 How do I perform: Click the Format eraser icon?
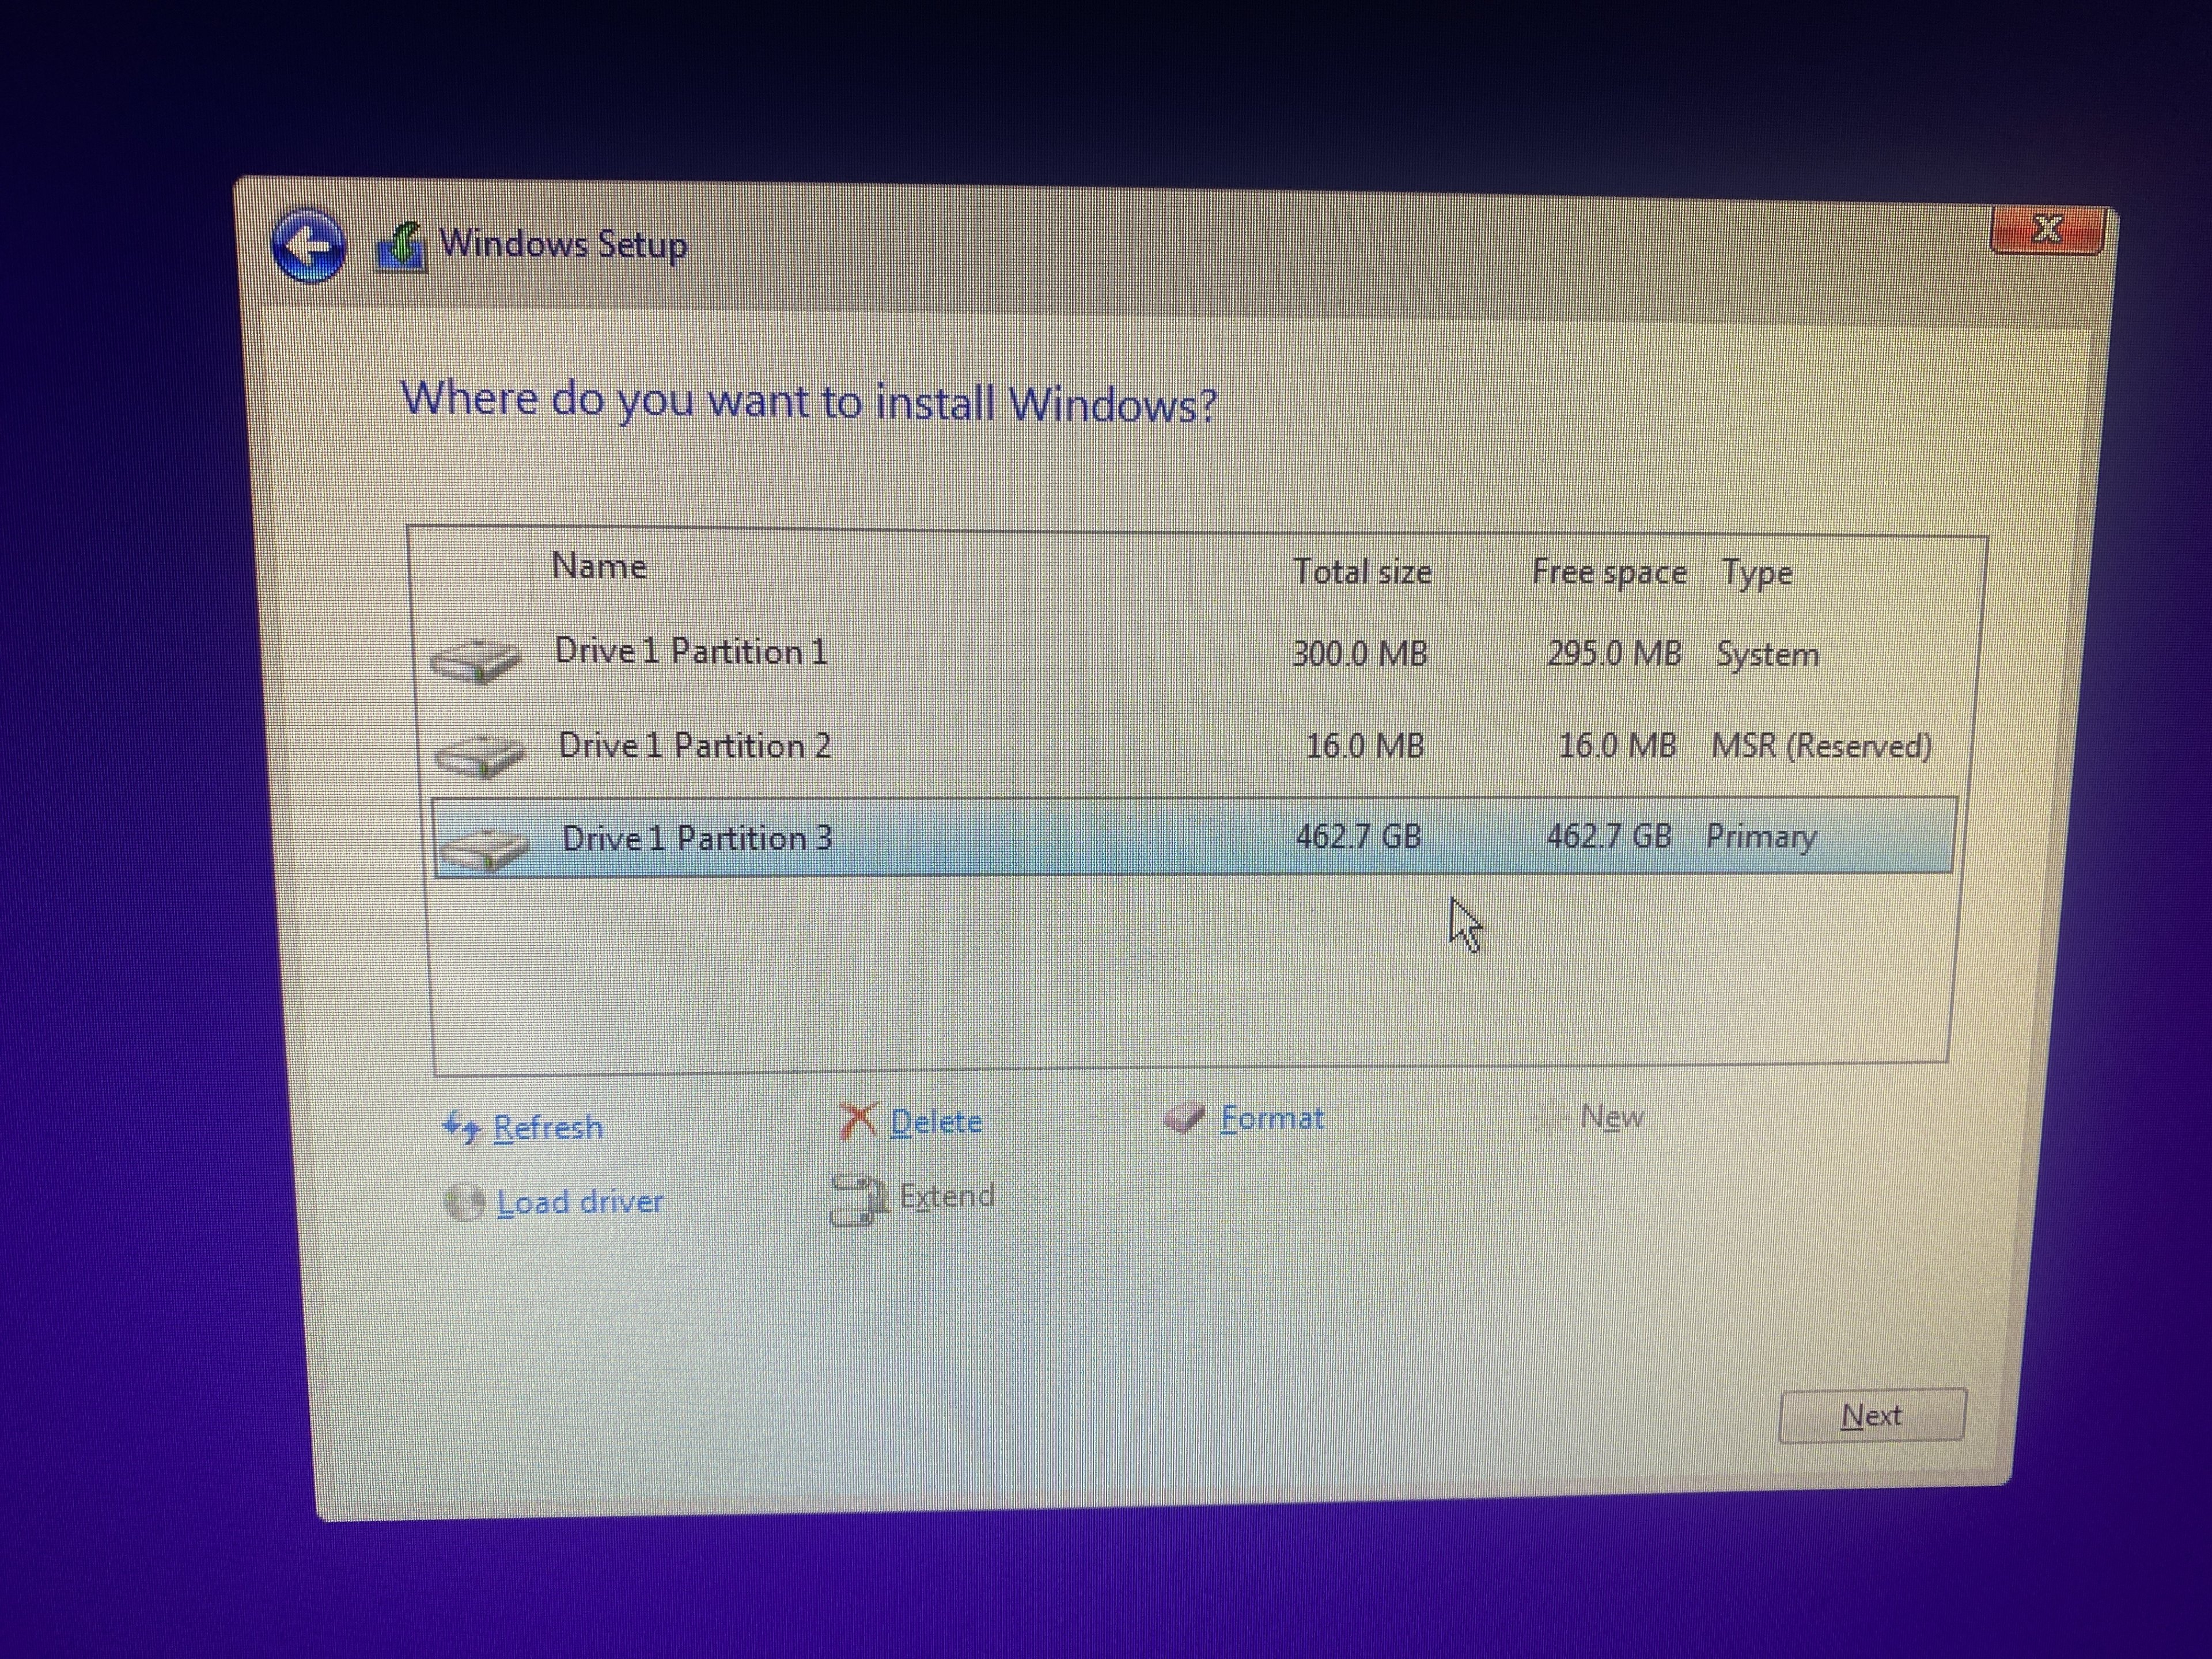coord(1184,1118)
